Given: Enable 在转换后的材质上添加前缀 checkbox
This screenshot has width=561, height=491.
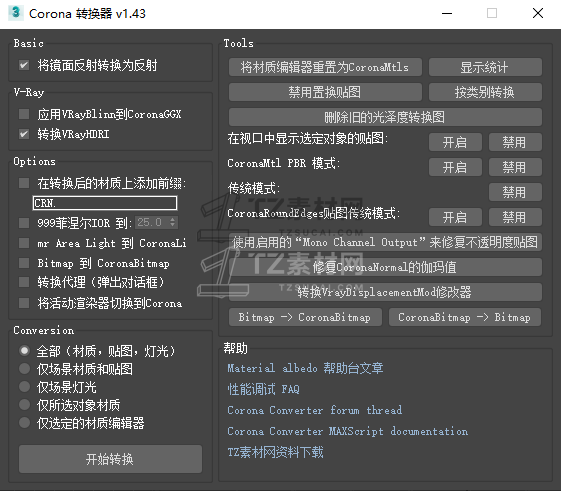Looking at the screenshot, I should click(x=24, y=183).
